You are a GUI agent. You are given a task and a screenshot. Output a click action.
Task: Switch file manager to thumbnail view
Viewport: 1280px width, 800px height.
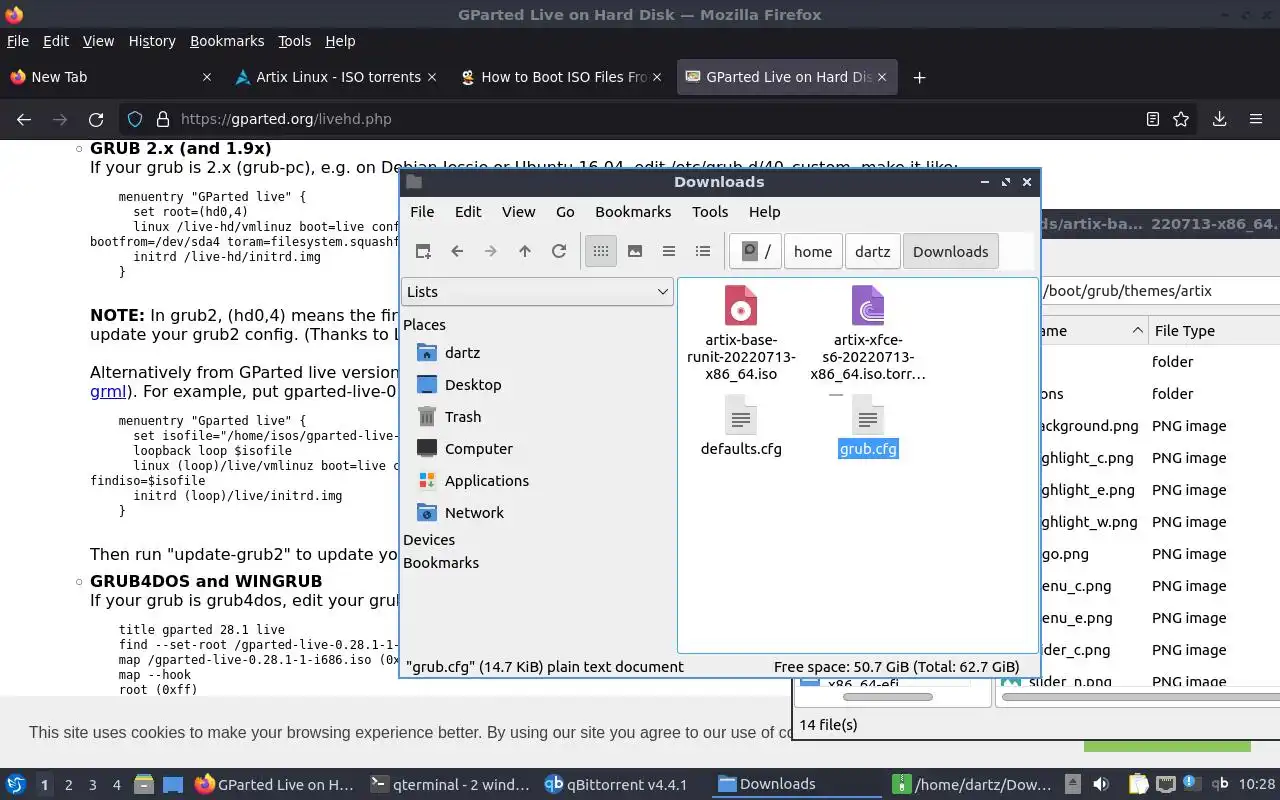click(x=635, y=251)
